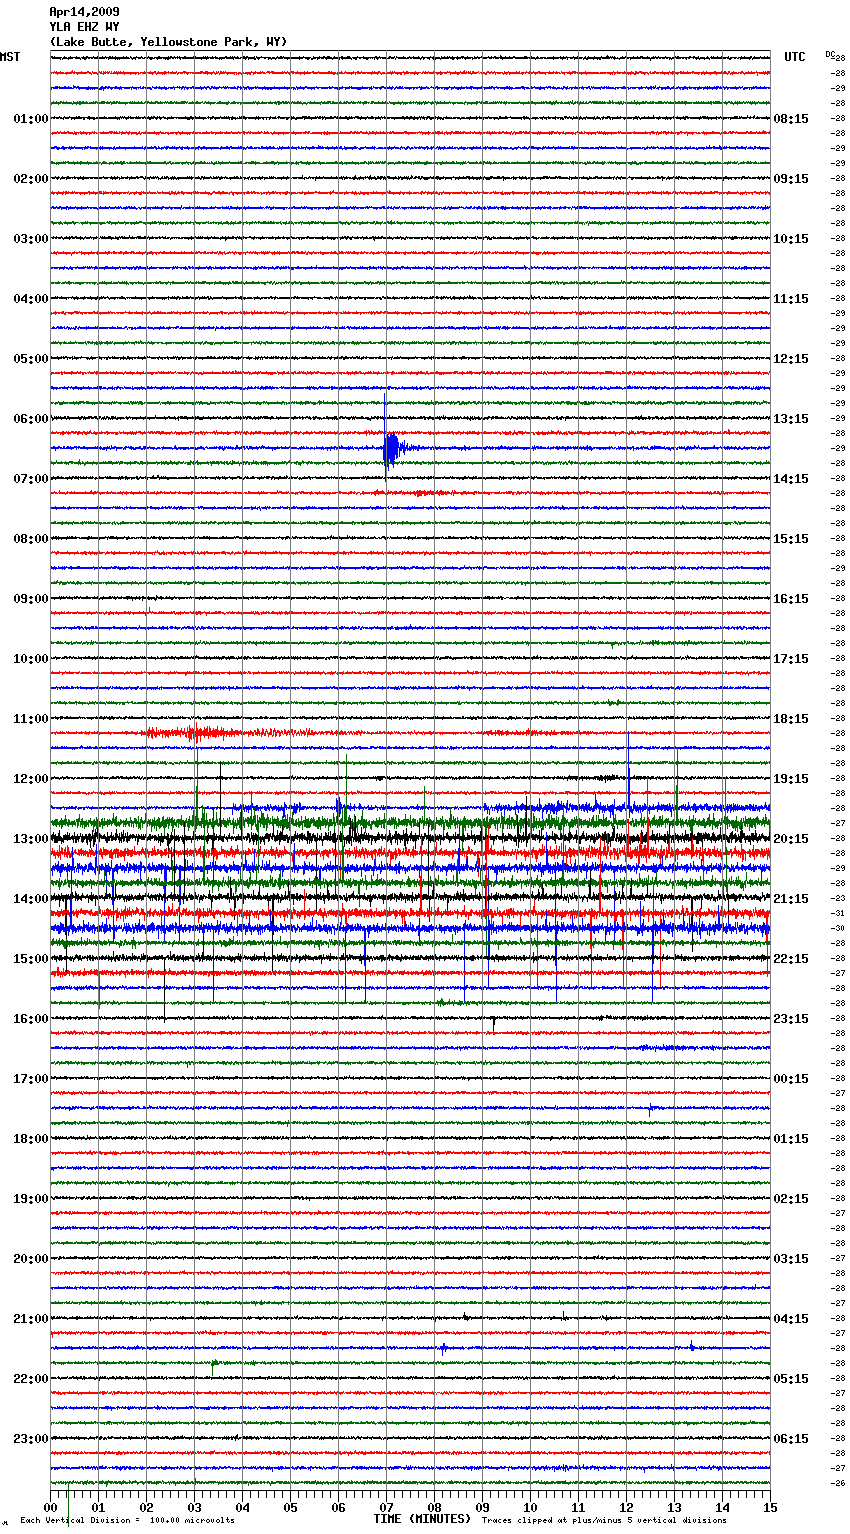Click the 20:00 MST time label
850x1534 pixels.
[30, 1259]
